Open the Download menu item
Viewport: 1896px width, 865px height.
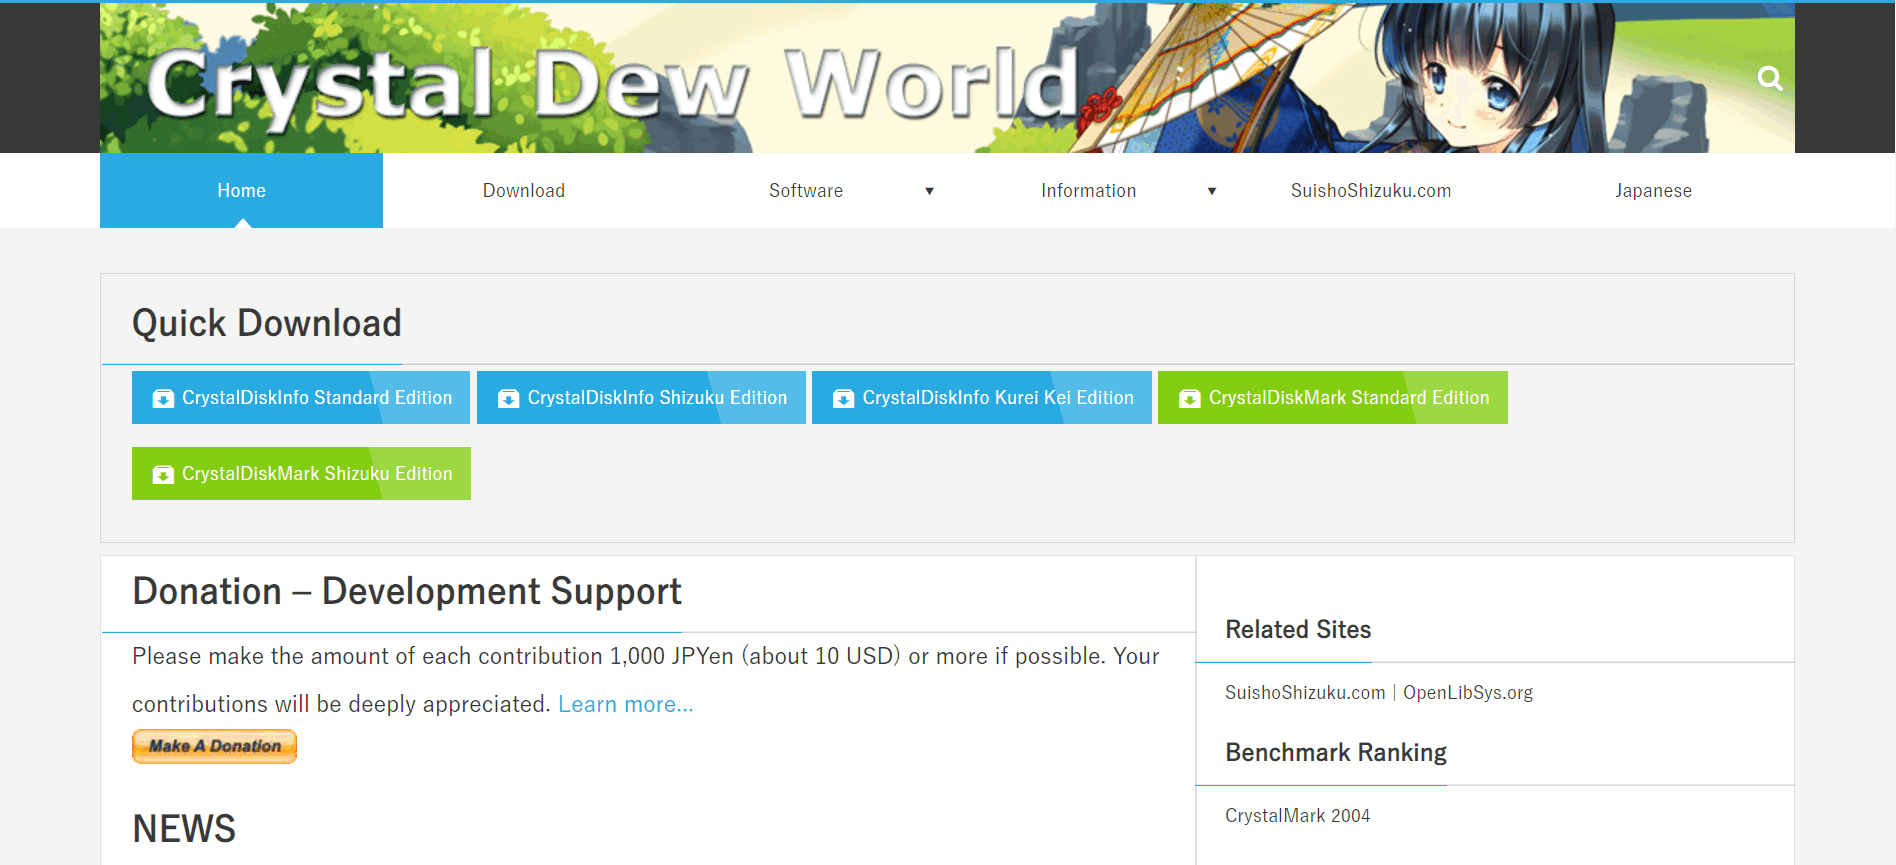click(524, 190)
